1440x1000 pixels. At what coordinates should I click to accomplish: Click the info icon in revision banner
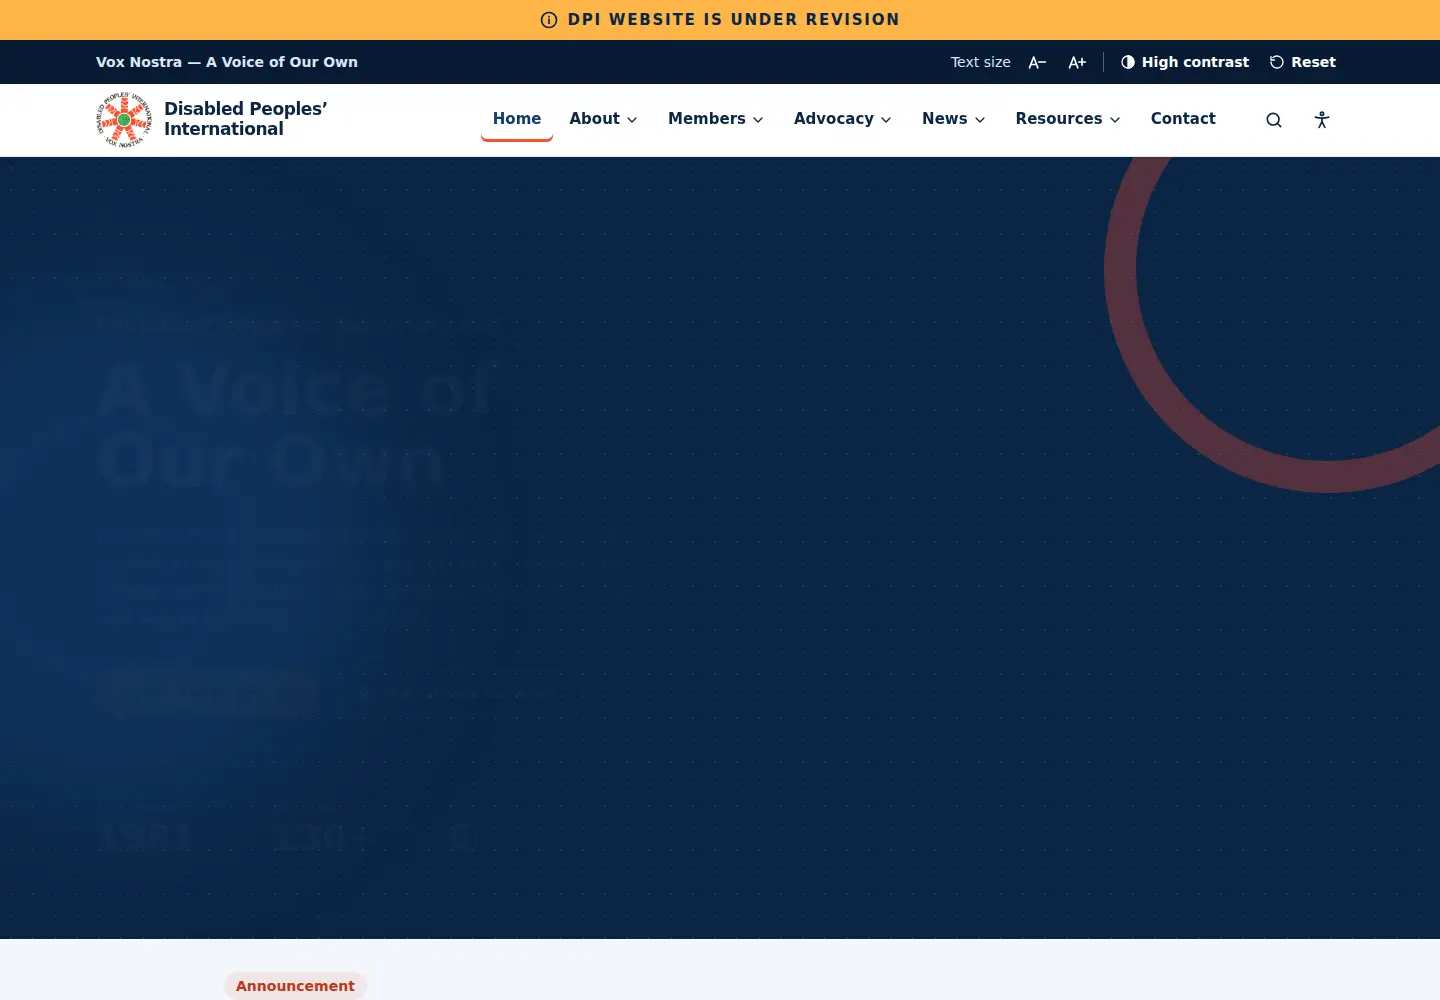click(549, 20)
